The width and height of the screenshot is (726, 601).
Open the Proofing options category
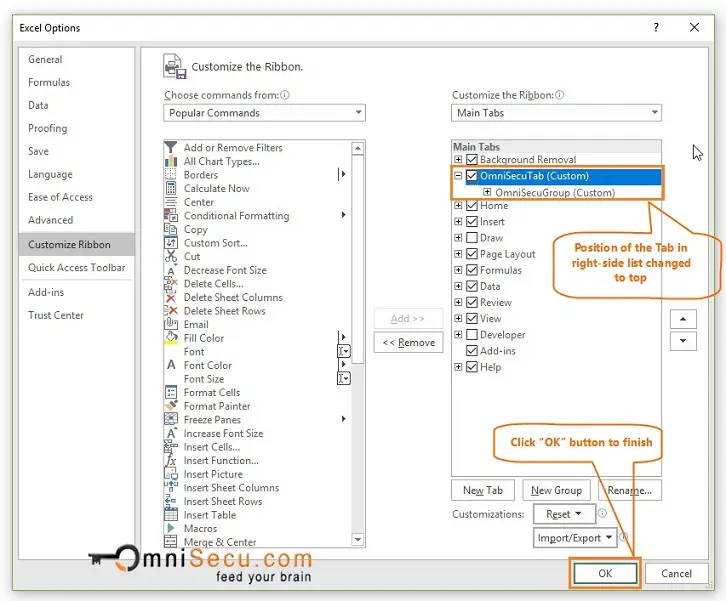pyautogui.click(x=48, y=128)
